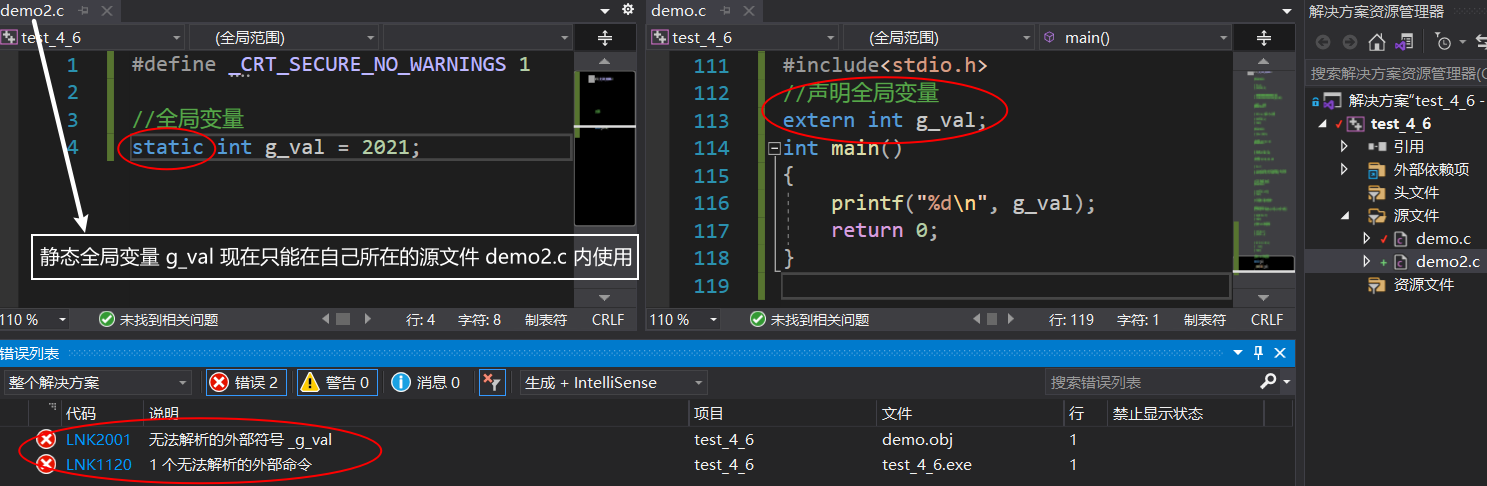Screen dimensions: 1487x486
Task: Collapse the main() function outline
Action: (x=773, y=148)
